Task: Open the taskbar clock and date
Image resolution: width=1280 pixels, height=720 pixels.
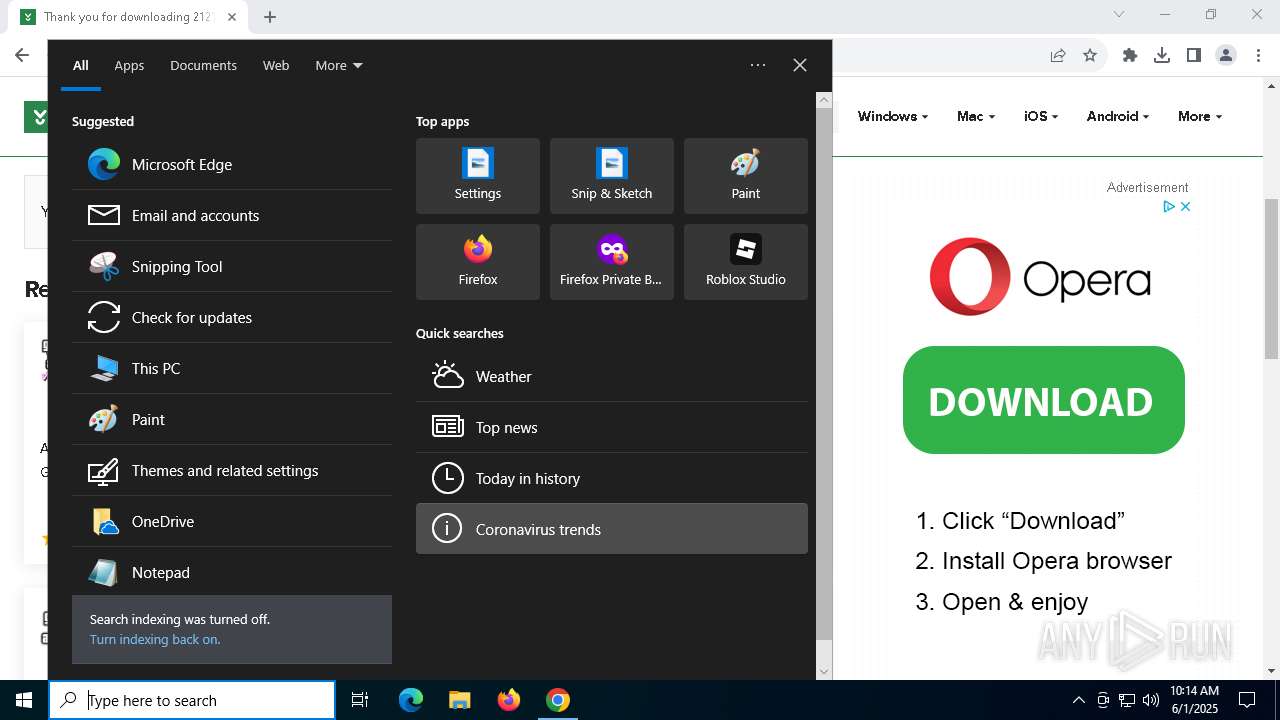Action: coord(1194,700)
